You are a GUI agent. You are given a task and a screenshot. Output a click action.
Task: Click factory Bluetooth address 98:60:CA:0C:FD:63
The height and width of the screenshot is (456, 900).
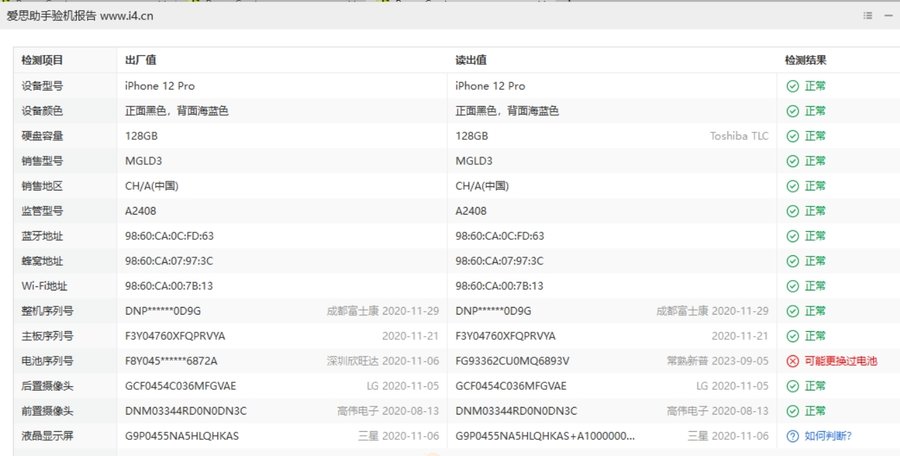[x=169, y=236]
